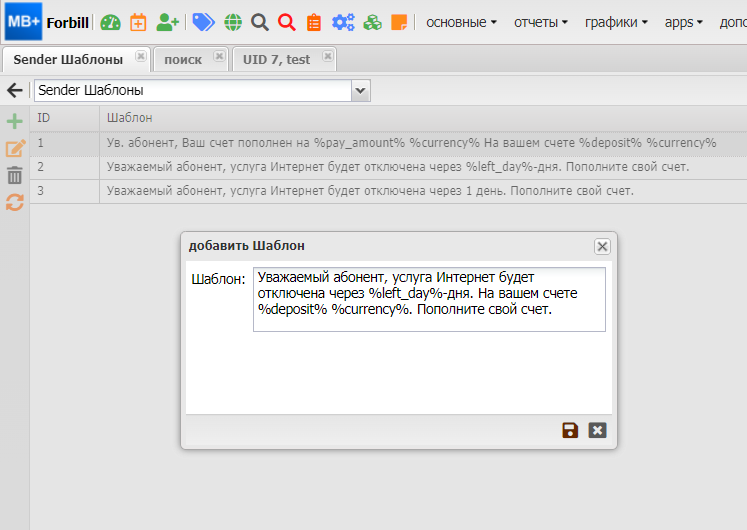The height and width of the screenshot is (530, 747).
Task: Open the отчеты dropdown menu
Action: click(541, 22)
